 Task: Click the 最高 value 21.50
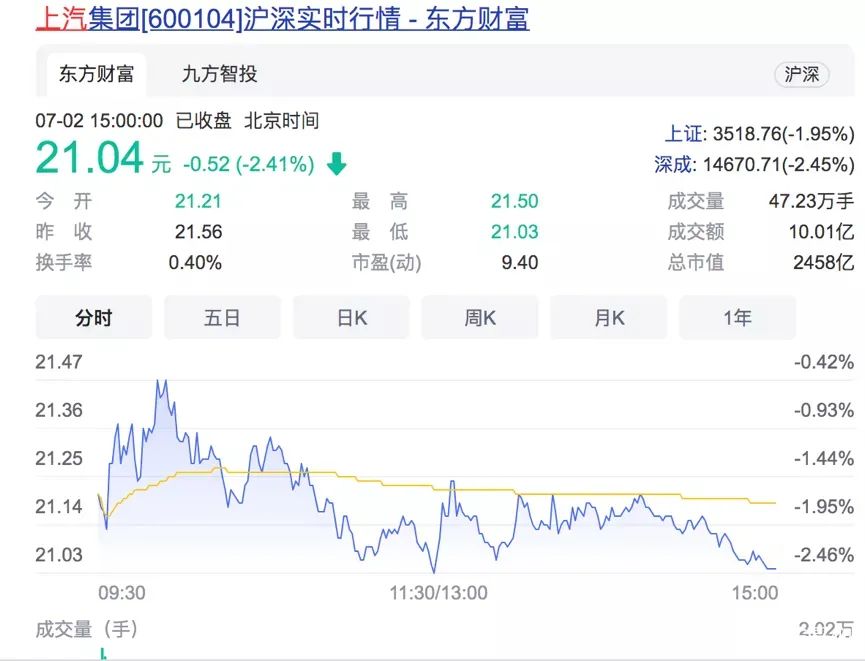click(515, 201)
